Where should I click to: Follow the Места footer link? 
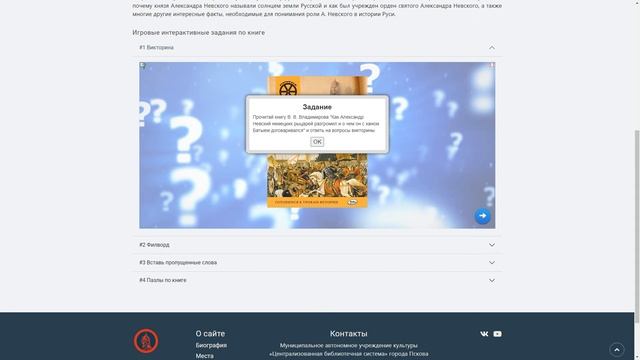(x=204, y=356)
